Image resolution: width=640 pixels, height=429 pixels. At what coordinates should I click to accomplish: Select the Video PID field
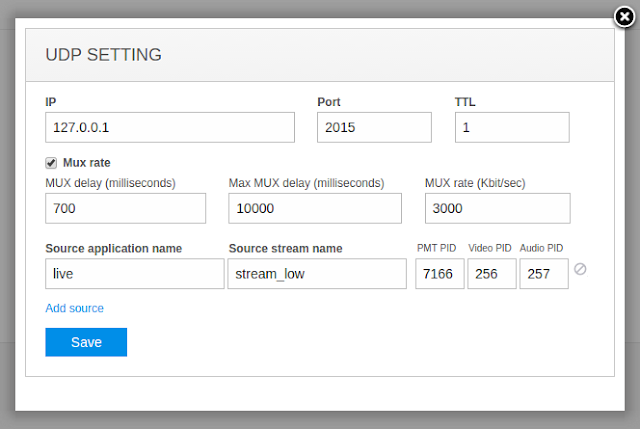[492, 273]
